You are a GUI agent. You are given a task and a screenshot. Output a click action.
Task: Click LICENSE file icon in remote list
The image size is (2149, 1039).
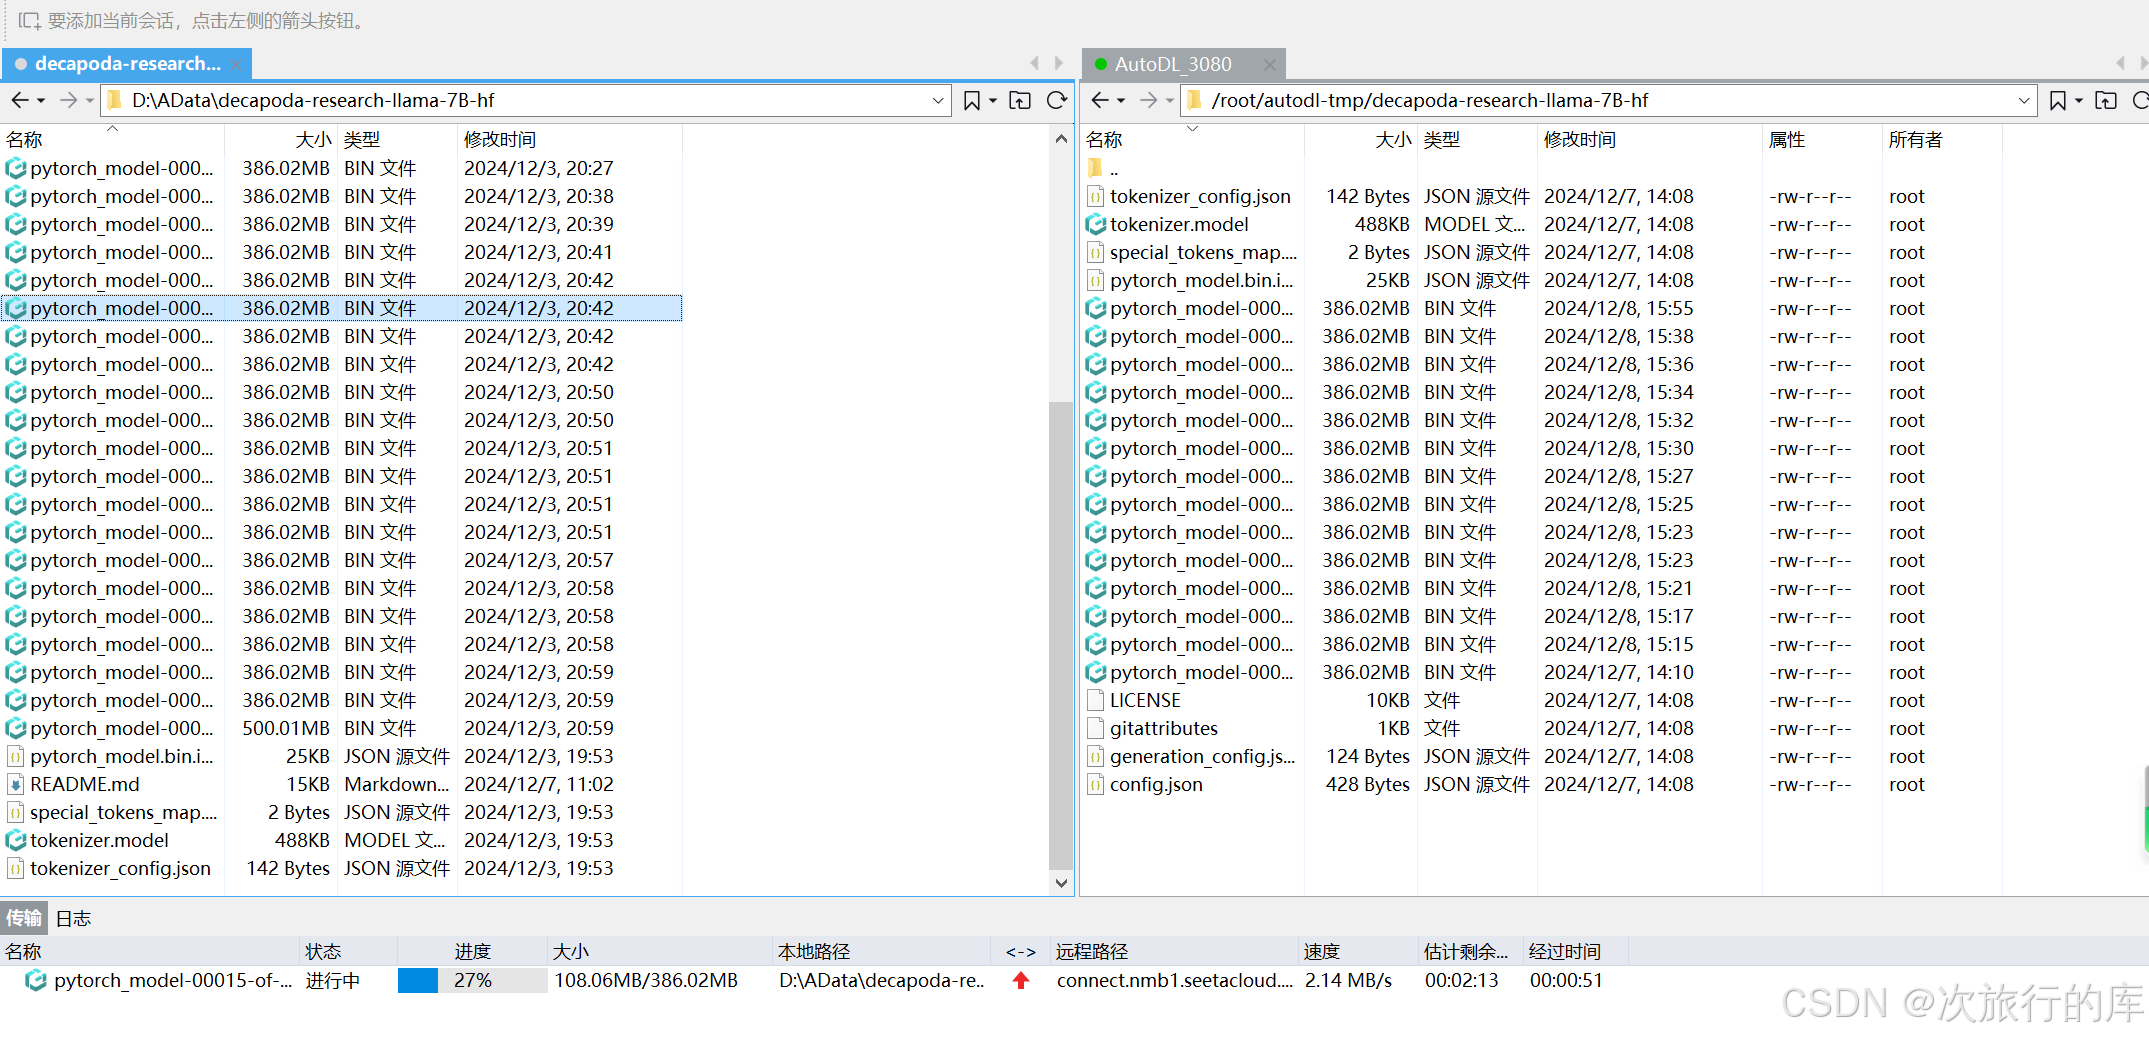click(1096, 701)
